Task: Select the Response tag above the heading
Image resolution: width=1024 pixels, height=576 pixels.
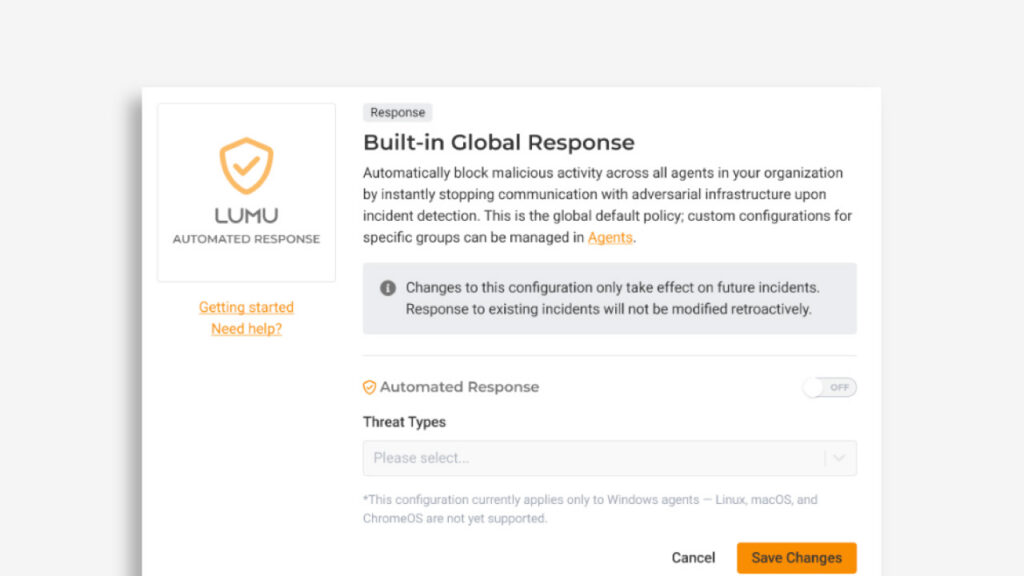Action: 397,113
